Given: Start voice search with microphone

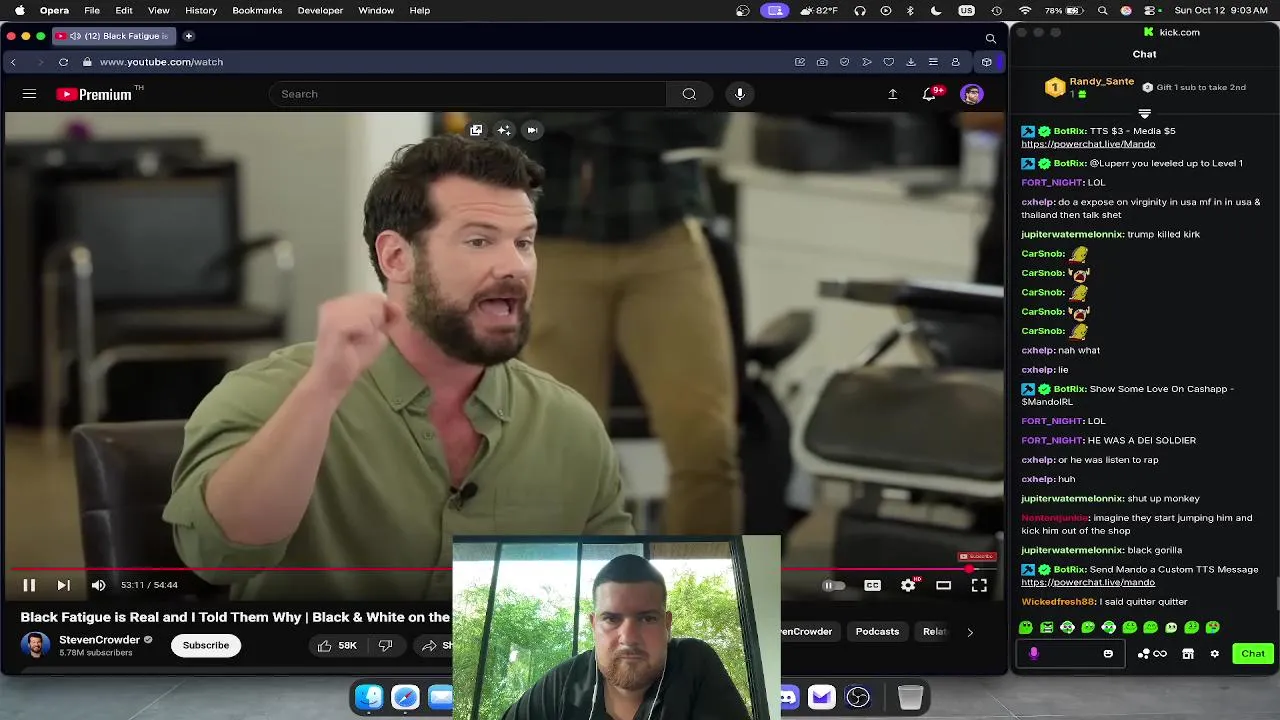Looking at the screenshot, I should (740, 94).
